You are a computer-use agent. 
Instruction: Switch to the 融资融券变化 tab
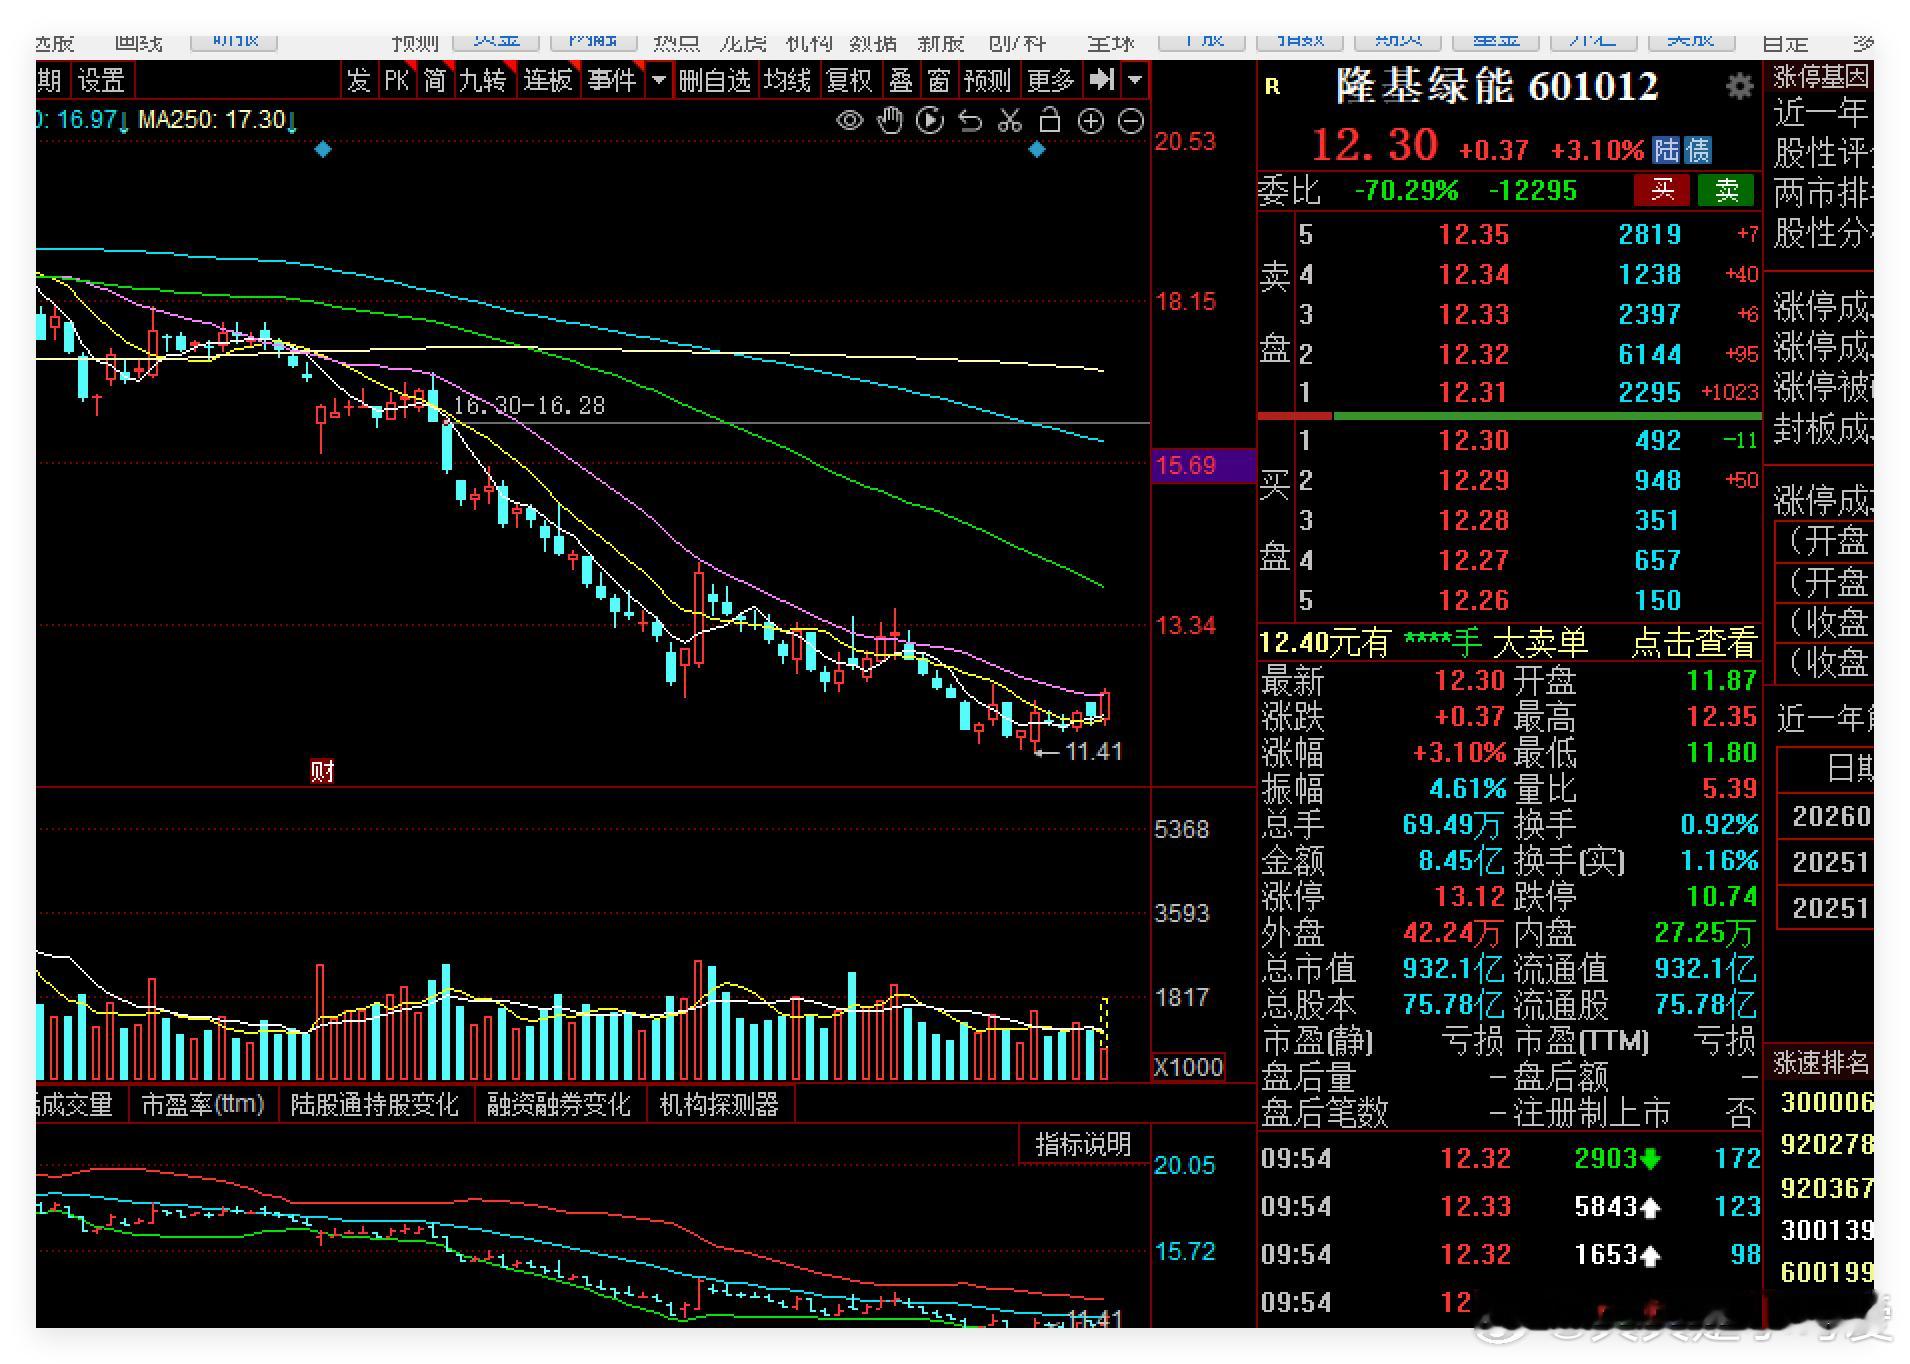click(x=559, y=1104)
